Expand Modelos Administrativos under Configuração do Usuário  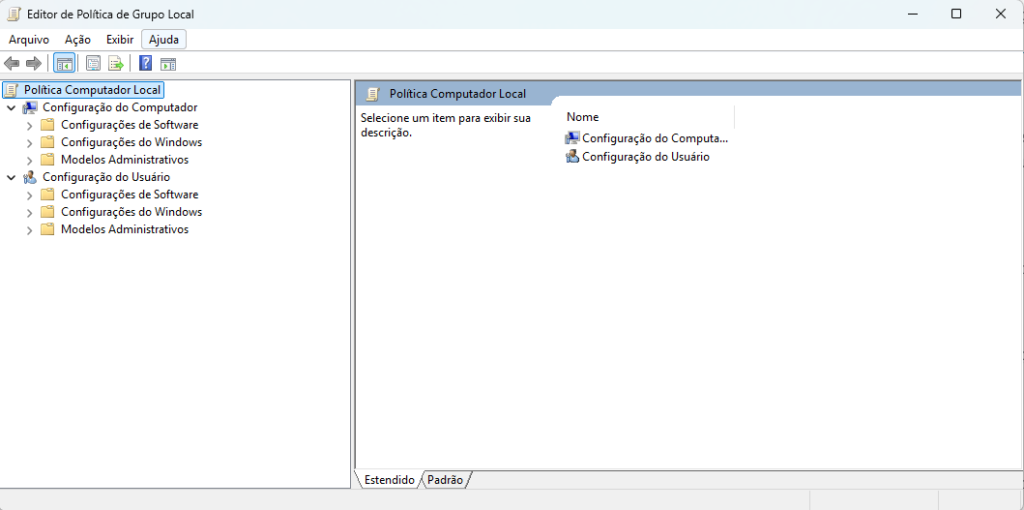pos(29,230)
